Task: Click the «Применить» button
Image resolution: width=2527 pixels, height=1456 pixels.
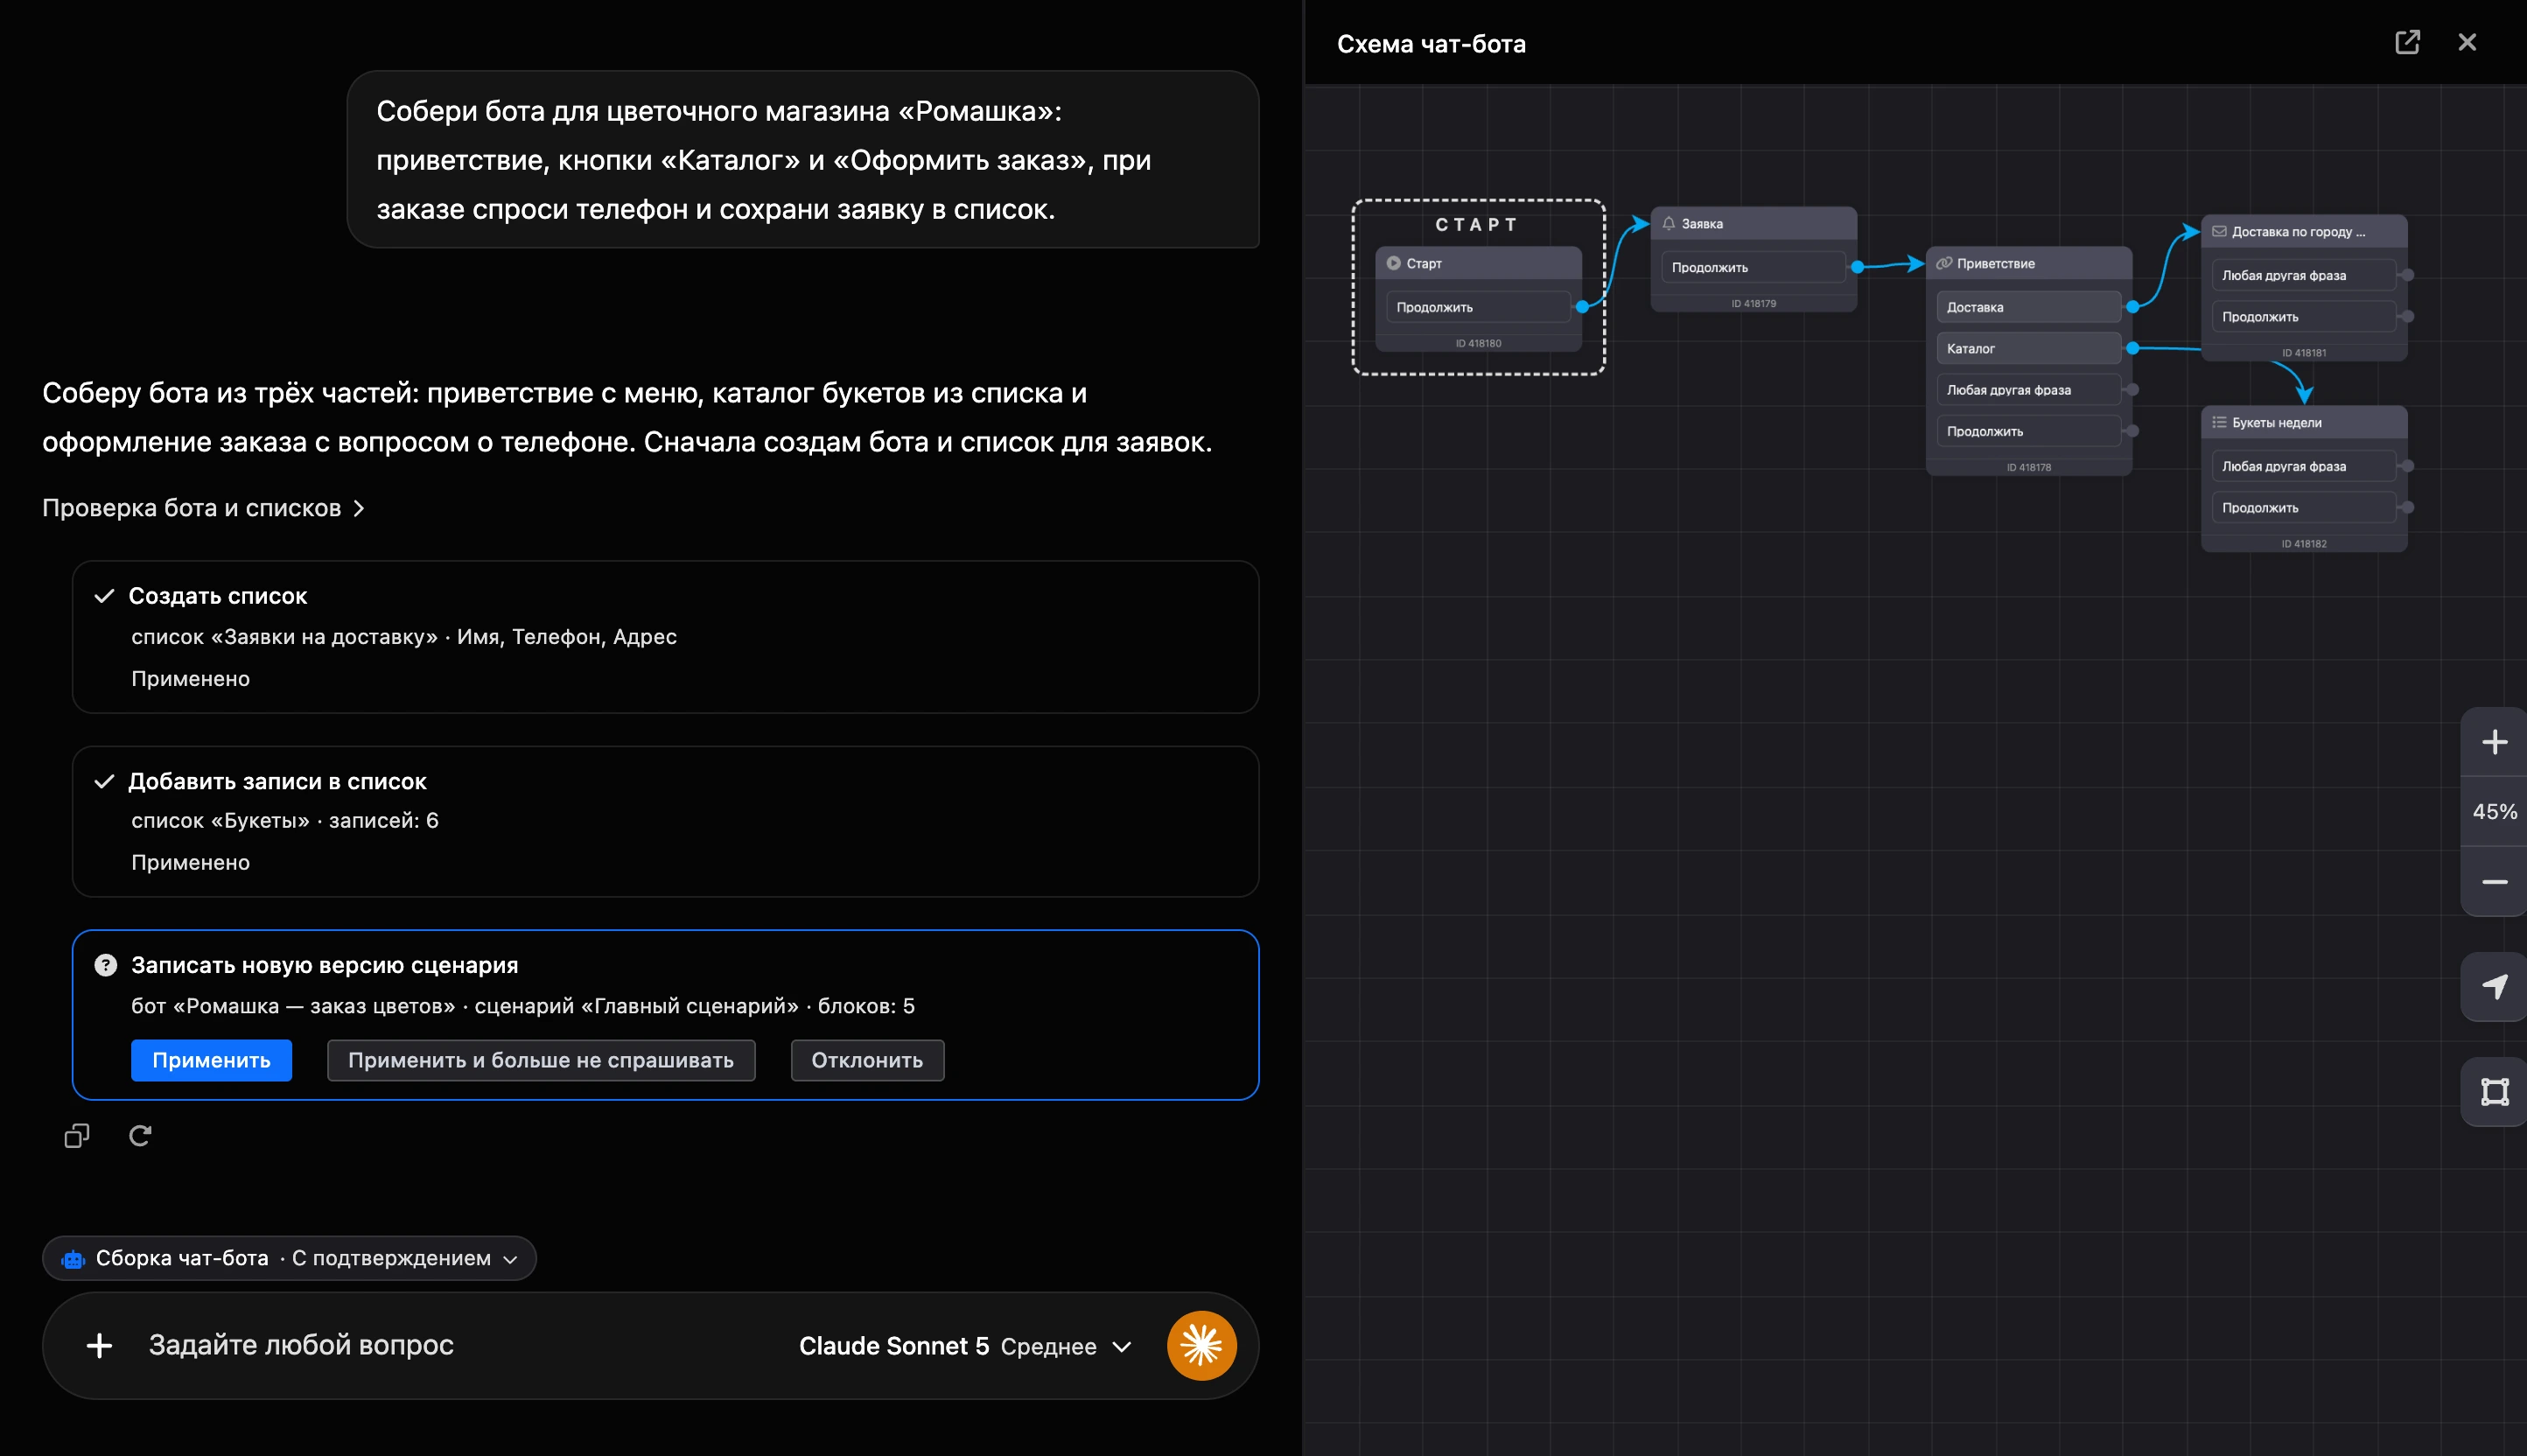Action: pos(211,1060)
